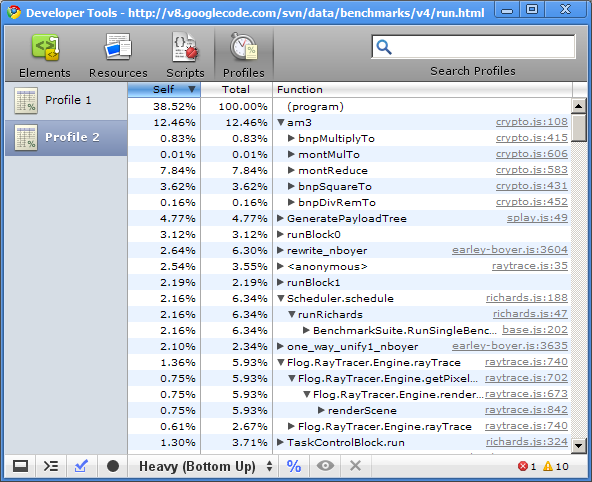Open the splay.js:49 source link

tap(537, 218)
